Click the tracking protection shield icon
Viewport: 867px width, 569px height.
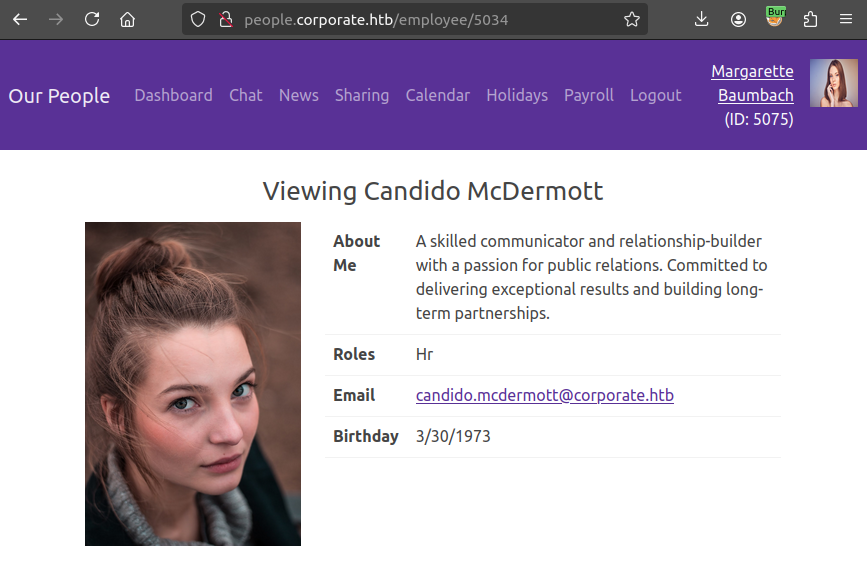coord(198,19)
